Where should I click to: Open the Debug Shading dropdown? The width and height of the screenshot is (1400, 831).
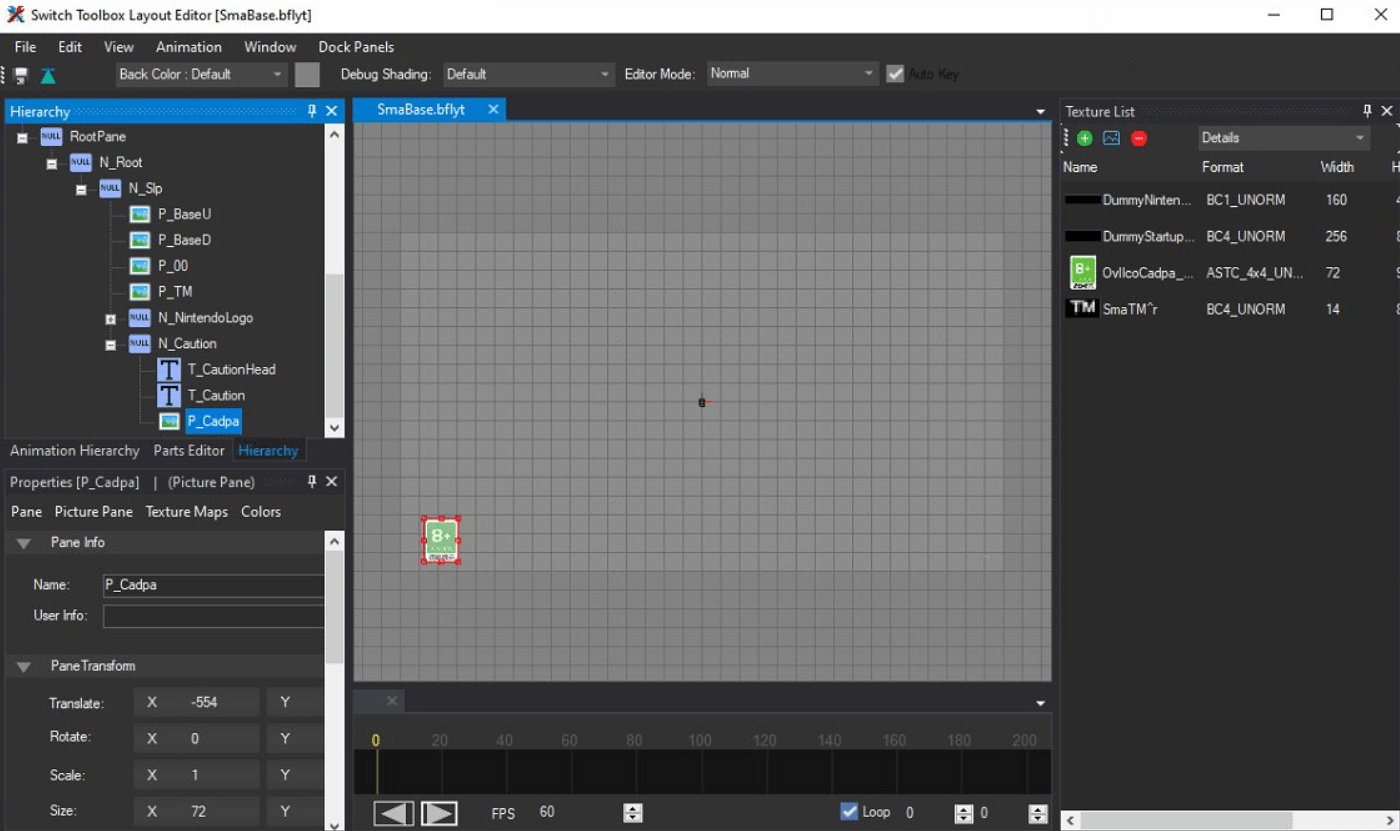[528, 74]
